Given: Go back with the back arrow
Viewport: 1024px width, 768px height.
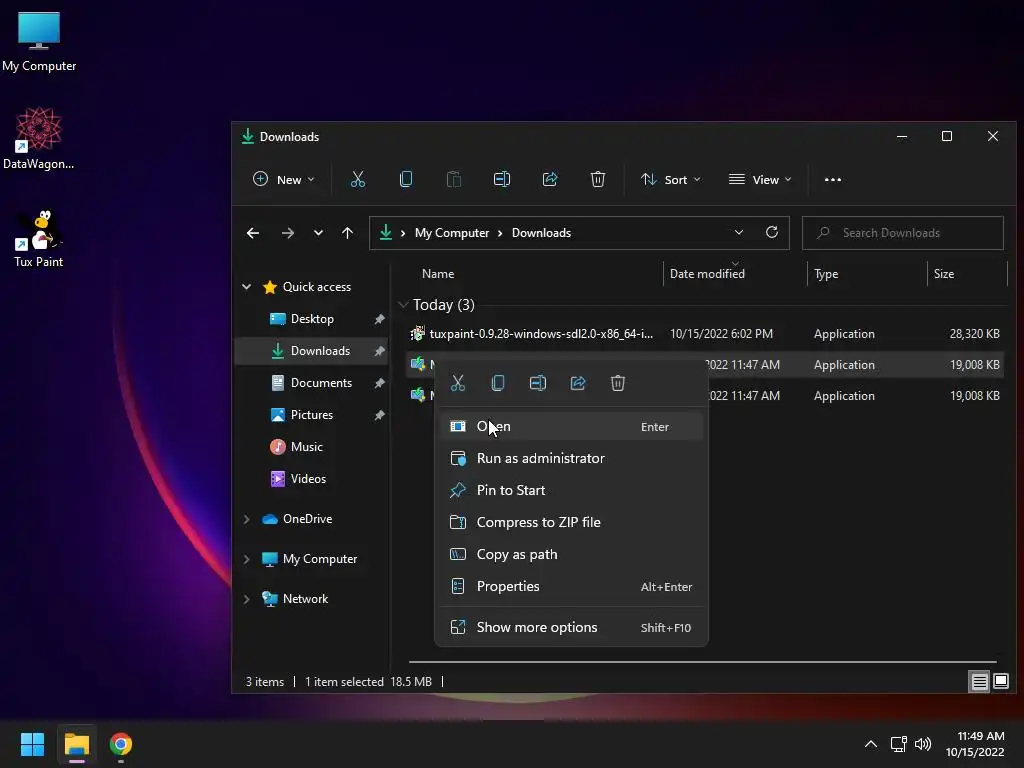Looking at the screenshot, I should [253, 232].
